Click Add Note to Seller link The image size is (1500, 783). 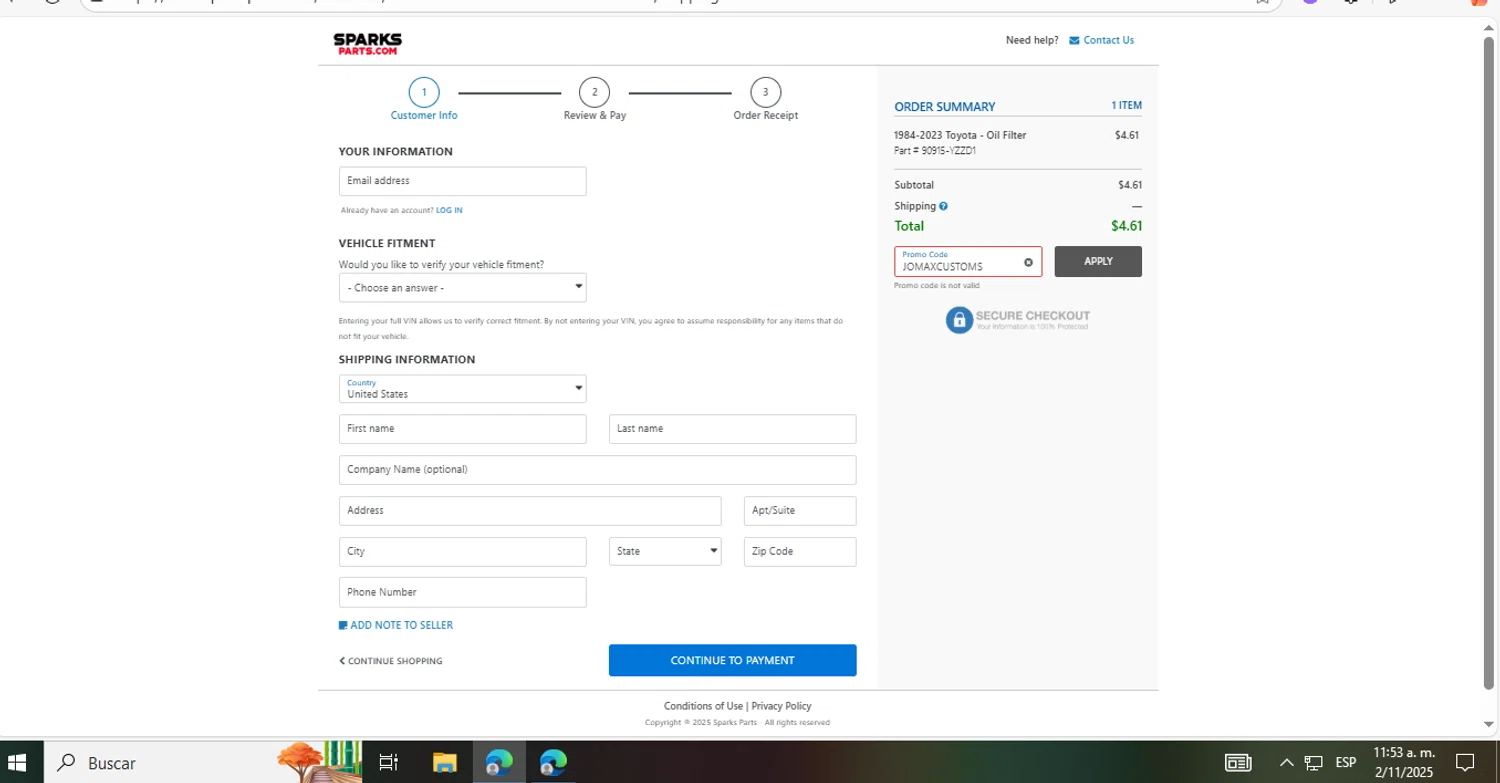click(401, 625)
